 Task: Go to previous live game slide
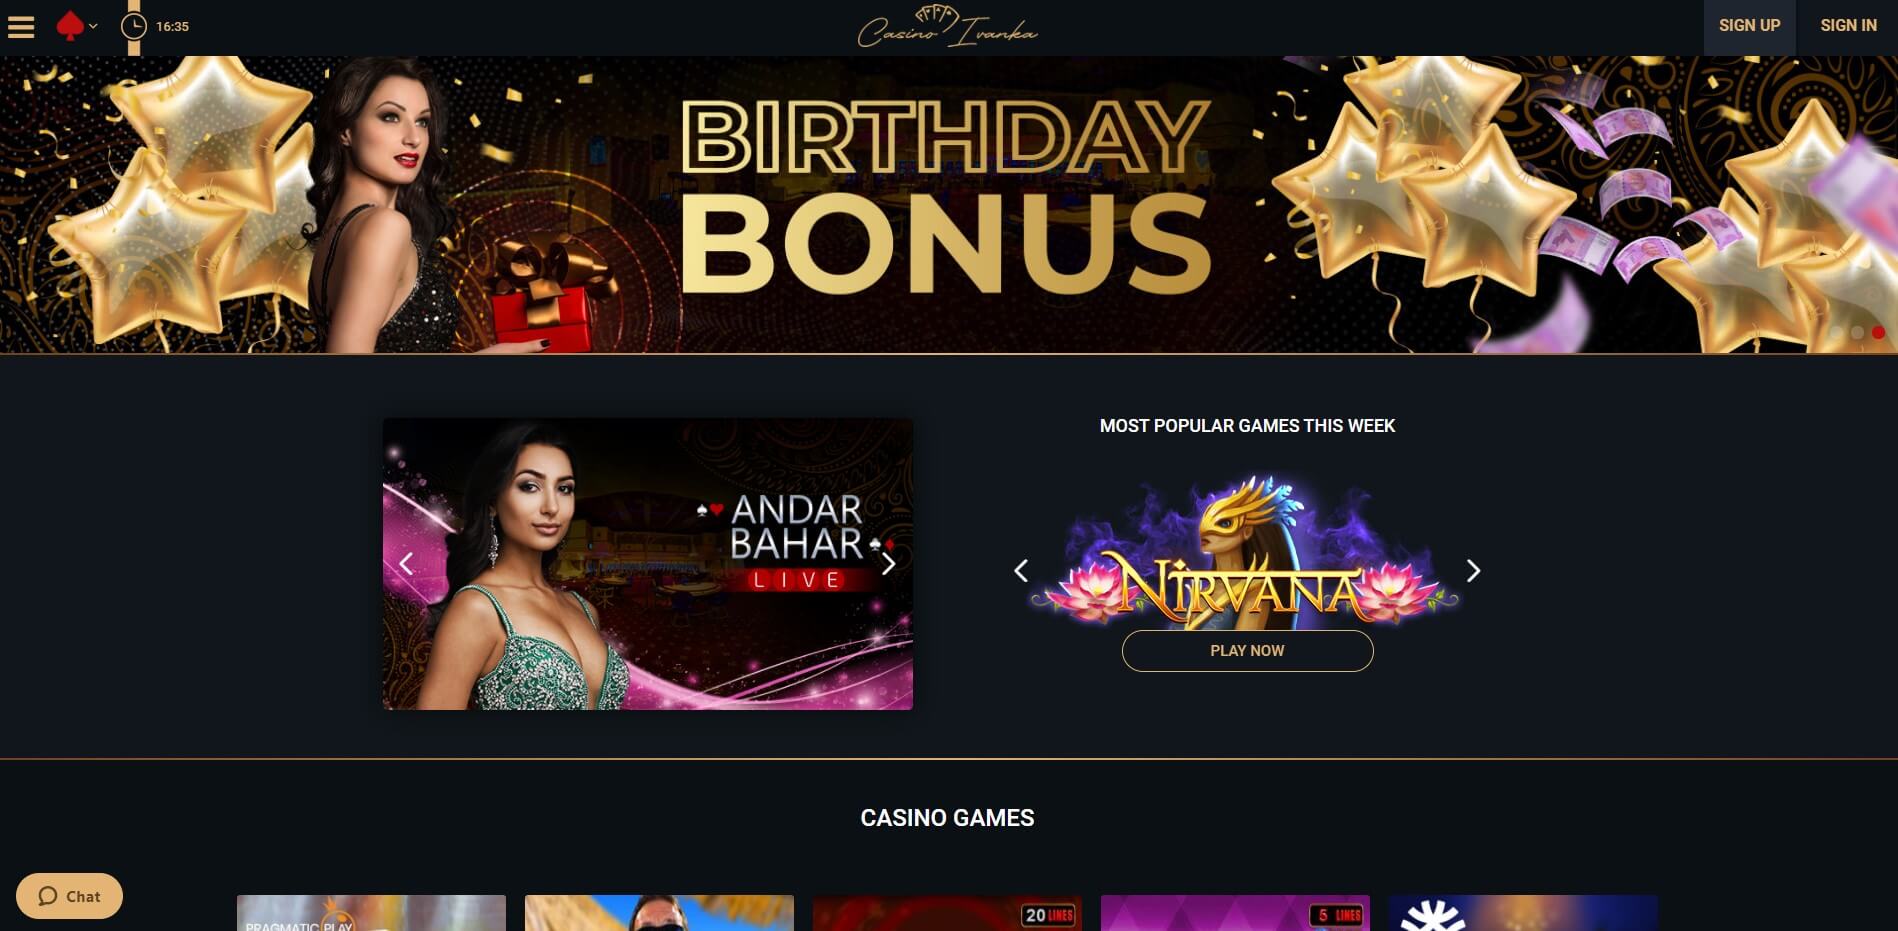406,563
